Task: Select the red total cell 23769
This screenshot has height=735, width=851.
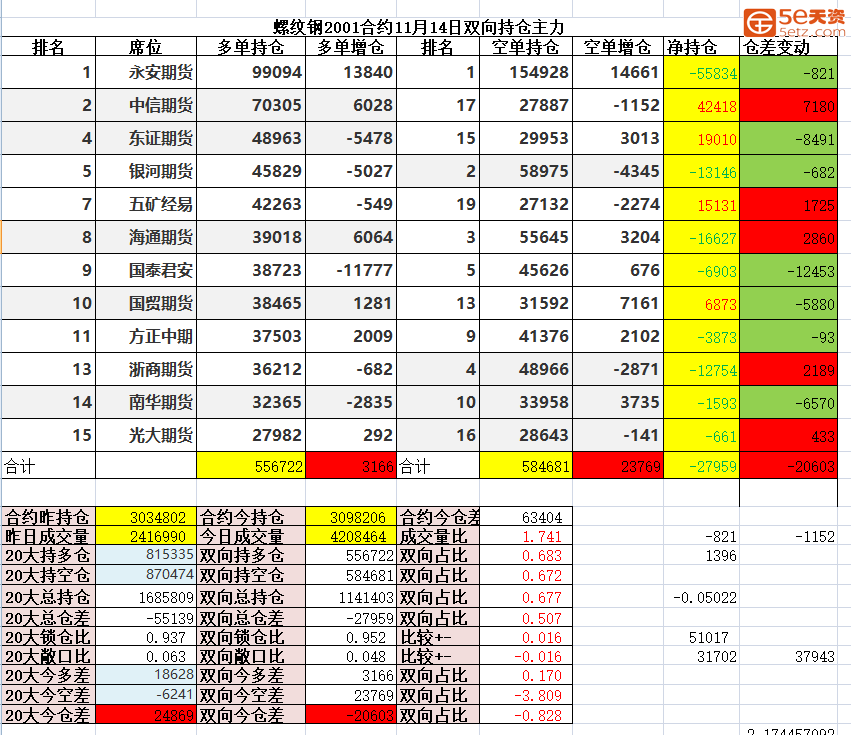Action: [x=618, y=466]
